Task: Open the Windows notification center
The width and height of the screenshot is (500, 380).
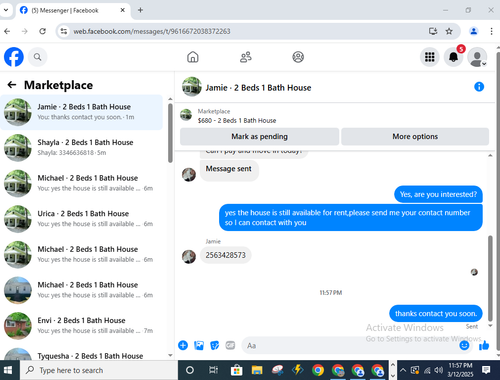Action: click(x=486, y=370)
